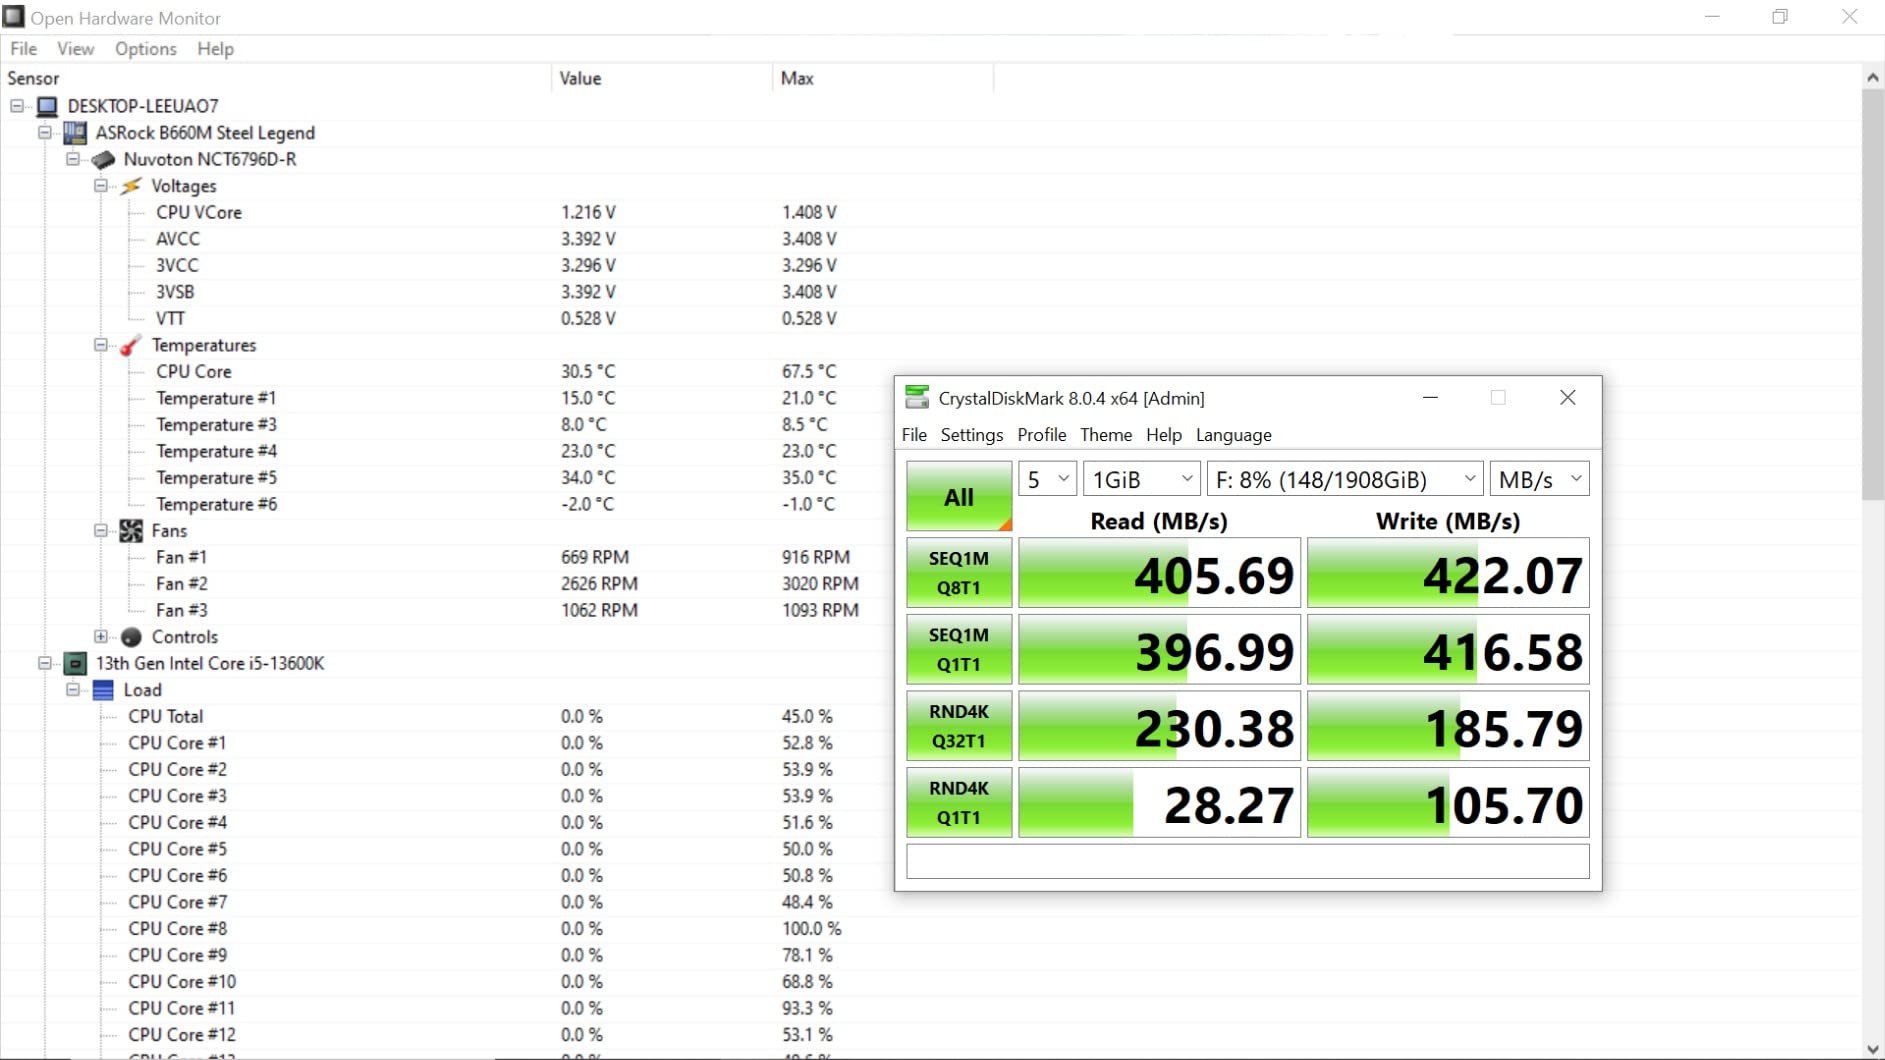The image size is (1885, 1060).
Task: Click the Fans icon in sensor tree
Action: (131, 531)
